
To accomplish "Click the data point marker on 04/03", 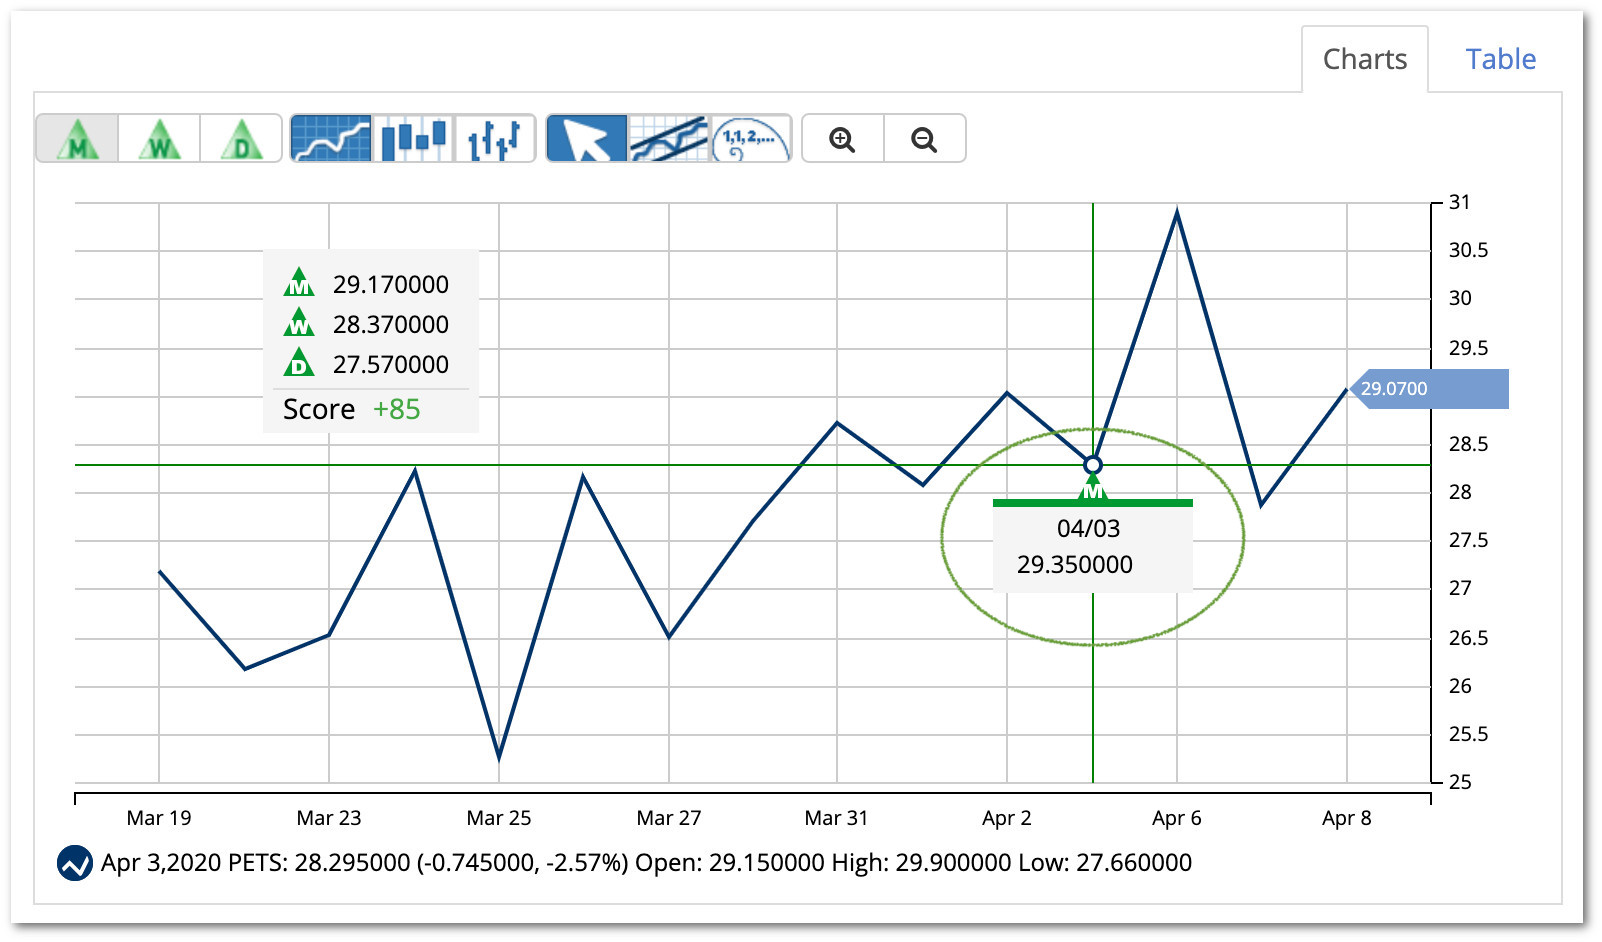I will coord(1093,465).
